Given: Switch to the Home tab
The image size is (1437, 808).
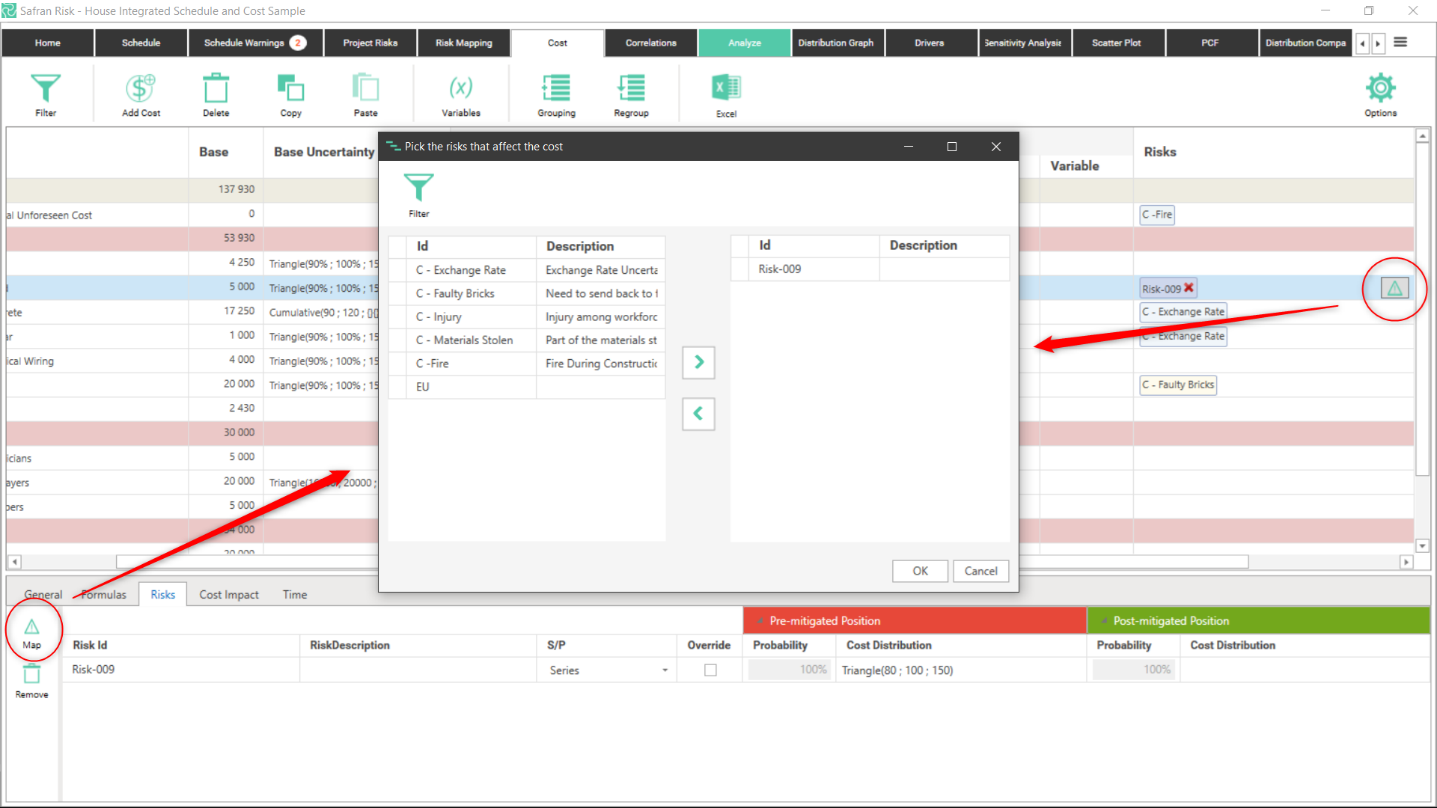Looking at the screenshot, I should [48, 43].
